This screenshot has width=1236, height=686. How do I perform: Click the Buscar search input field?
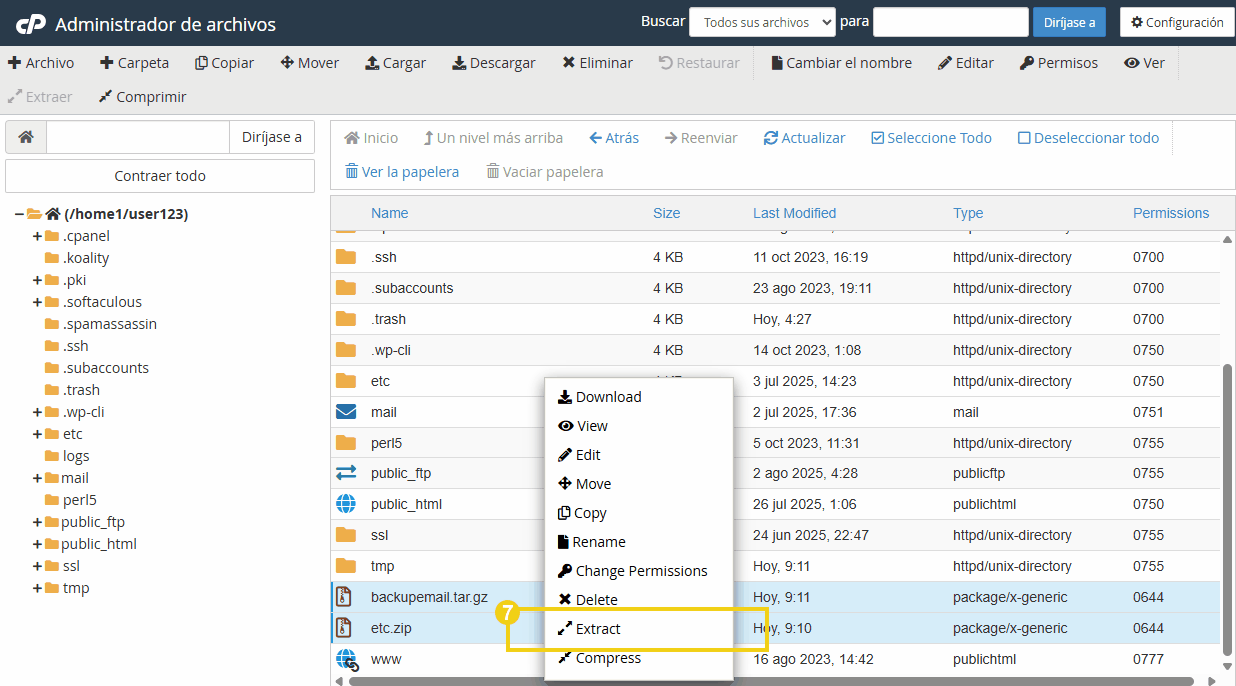[950, 21]
